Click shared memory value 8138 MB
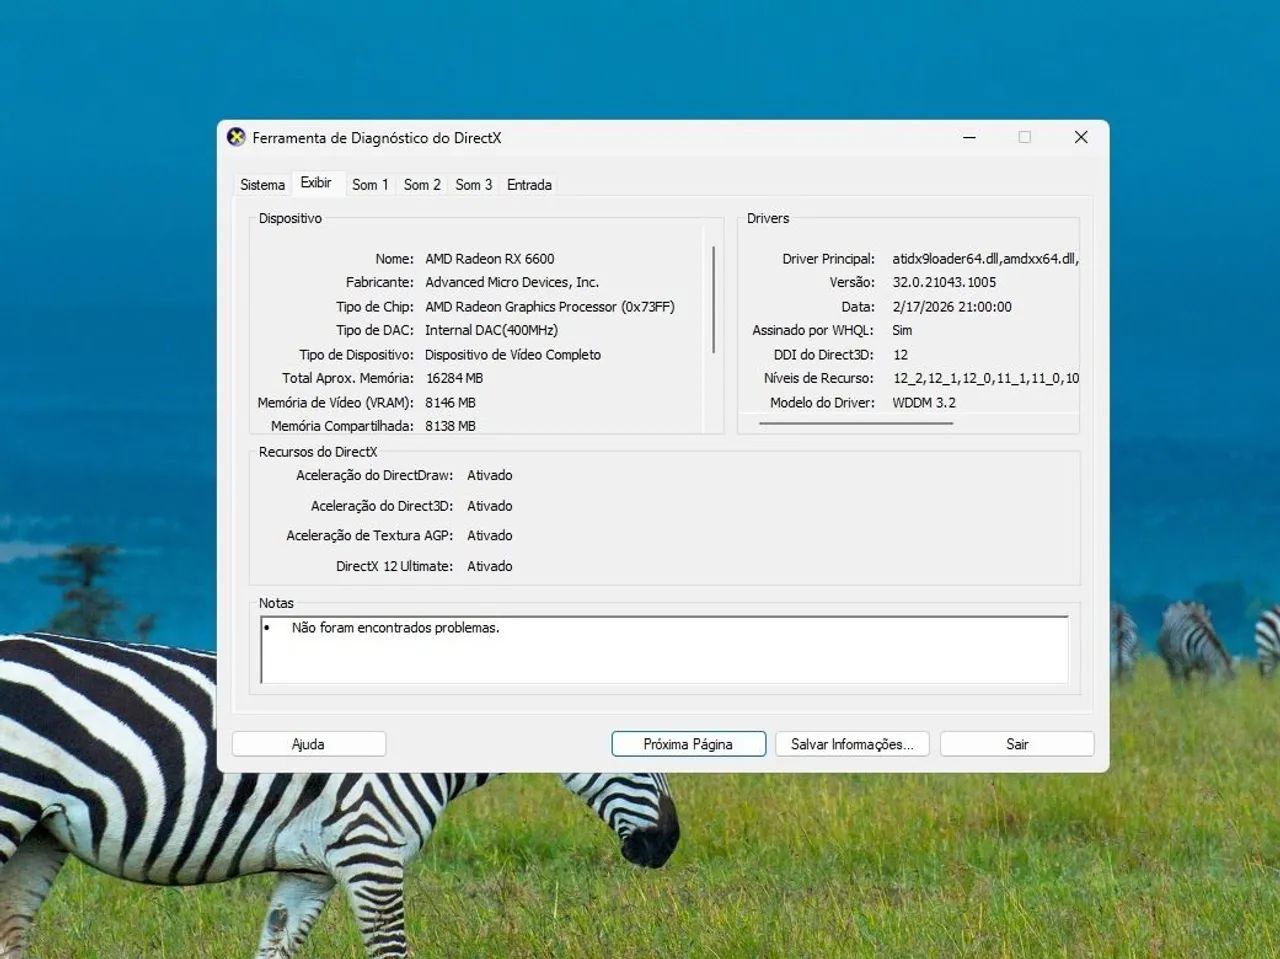1280x959 pixels. click(x=450, y=426)
